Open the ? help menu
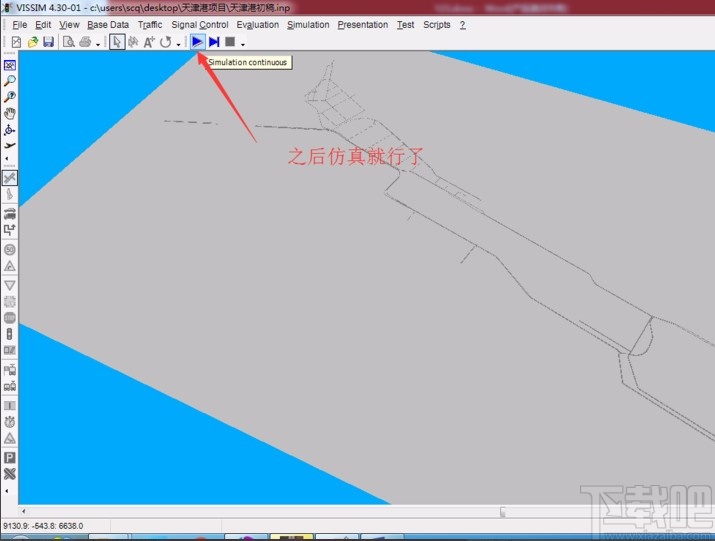This screenshot has height=541, width=715. (x=462, y=25)
